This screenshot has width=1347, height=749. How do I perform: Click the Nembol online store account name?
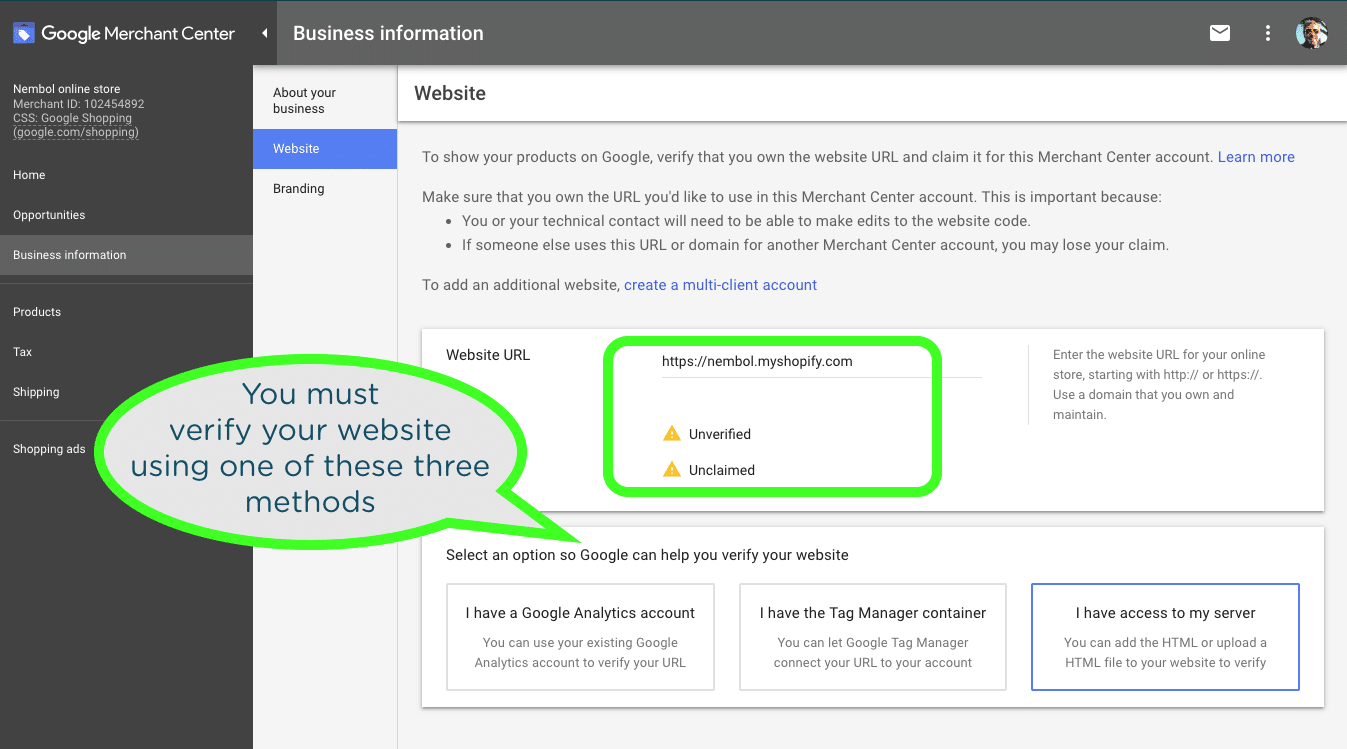(66, 89)
